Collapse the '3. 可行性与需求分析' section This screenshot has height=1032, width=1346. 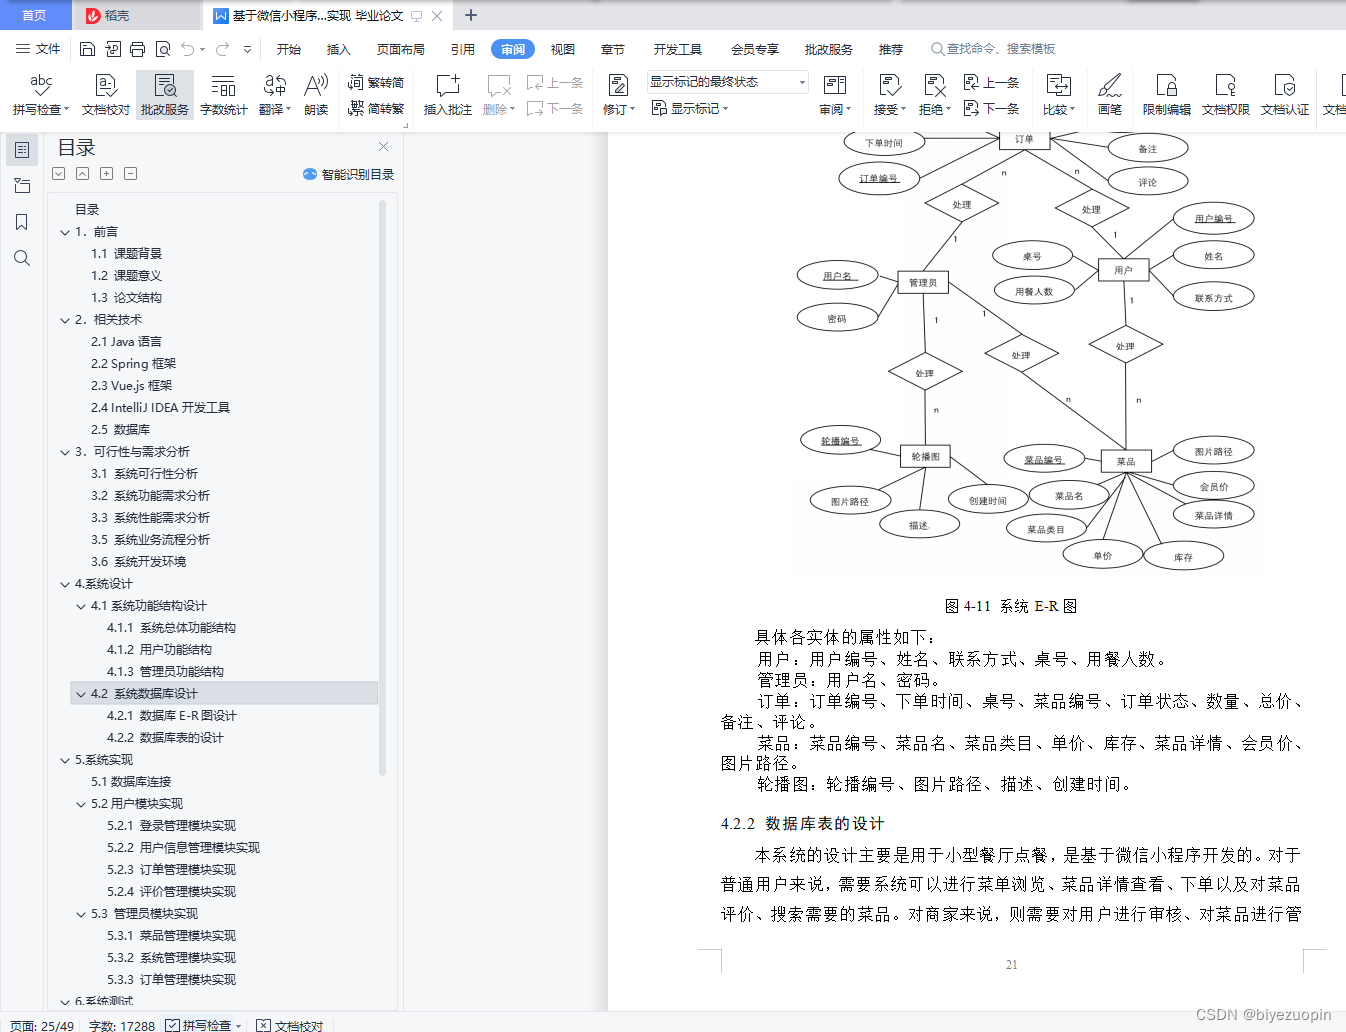tap(65, 452)
